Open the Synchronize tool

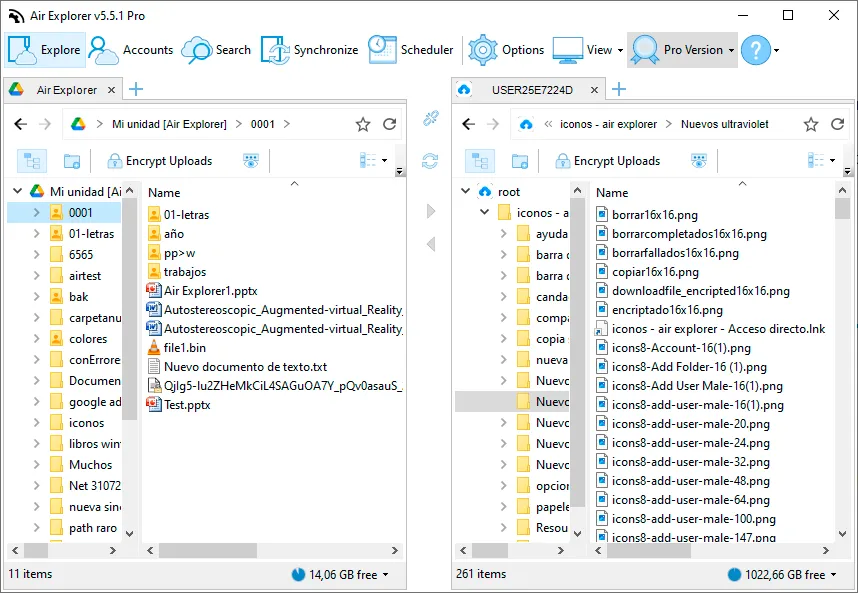tap(310, 50)
